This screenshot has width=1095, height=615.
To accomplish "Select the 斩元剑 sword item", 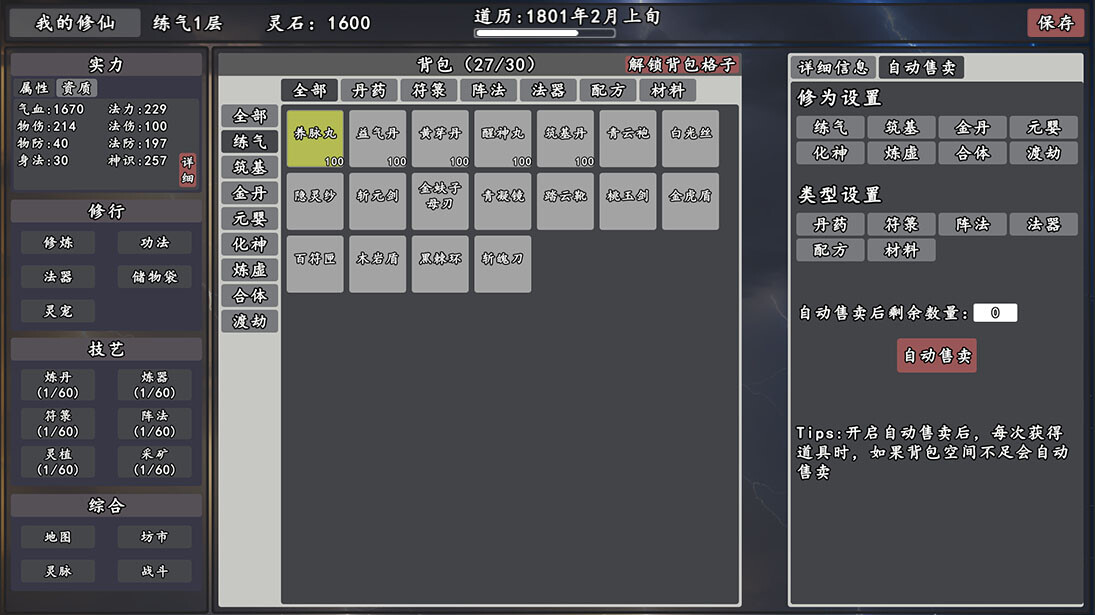I will 377,201.
